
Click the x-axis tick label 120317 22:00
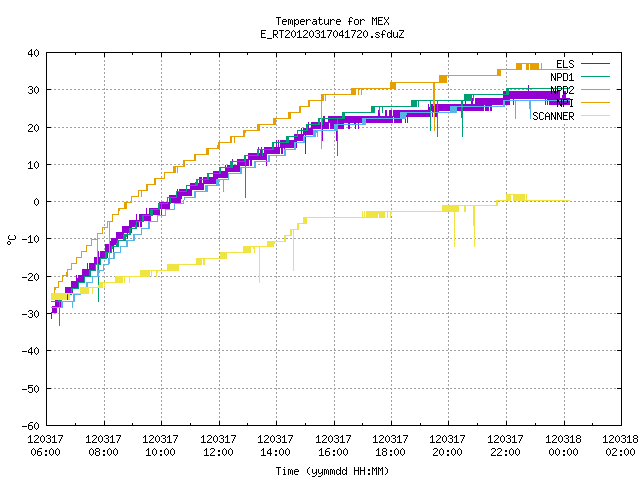point(506,445)
